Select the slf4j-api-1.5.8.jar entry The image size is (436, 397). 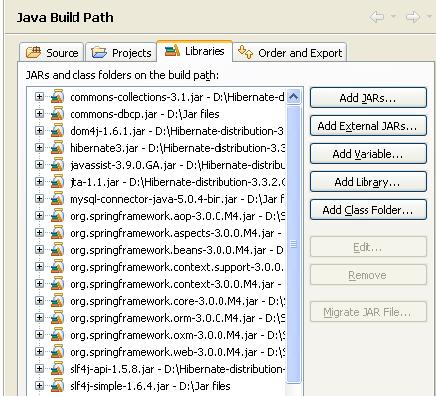(x=178, y=369)
